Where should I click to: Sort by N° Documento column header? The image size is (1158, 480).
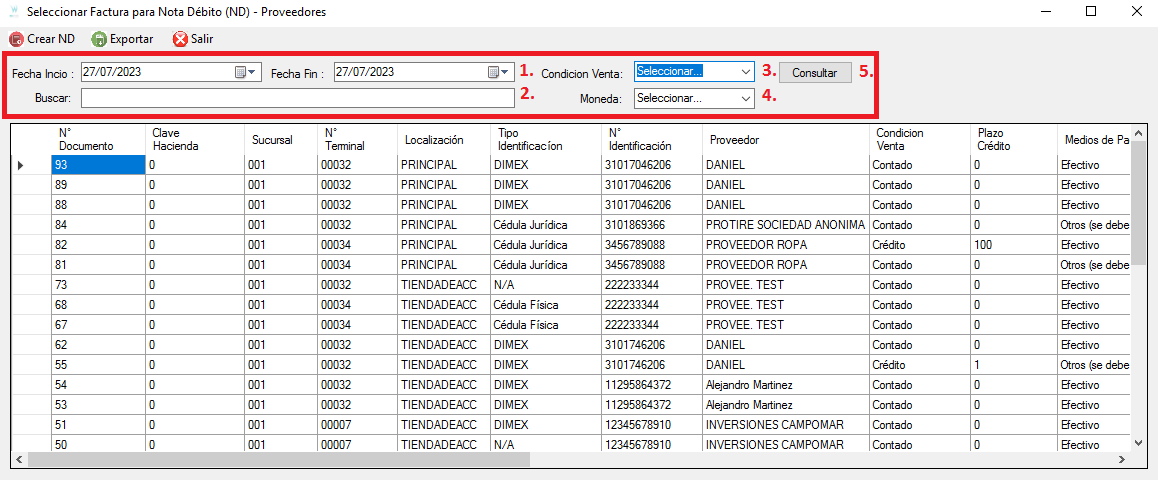(98, 140)
